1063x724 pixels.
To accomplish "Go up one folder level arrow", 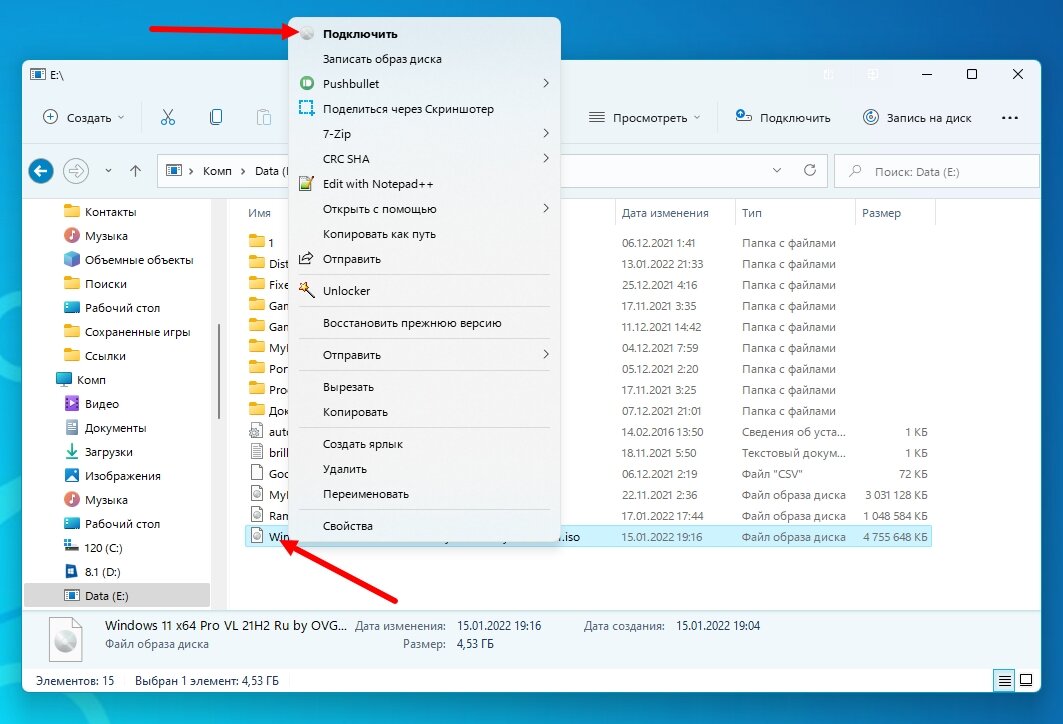I will click(x=136, y=171).
